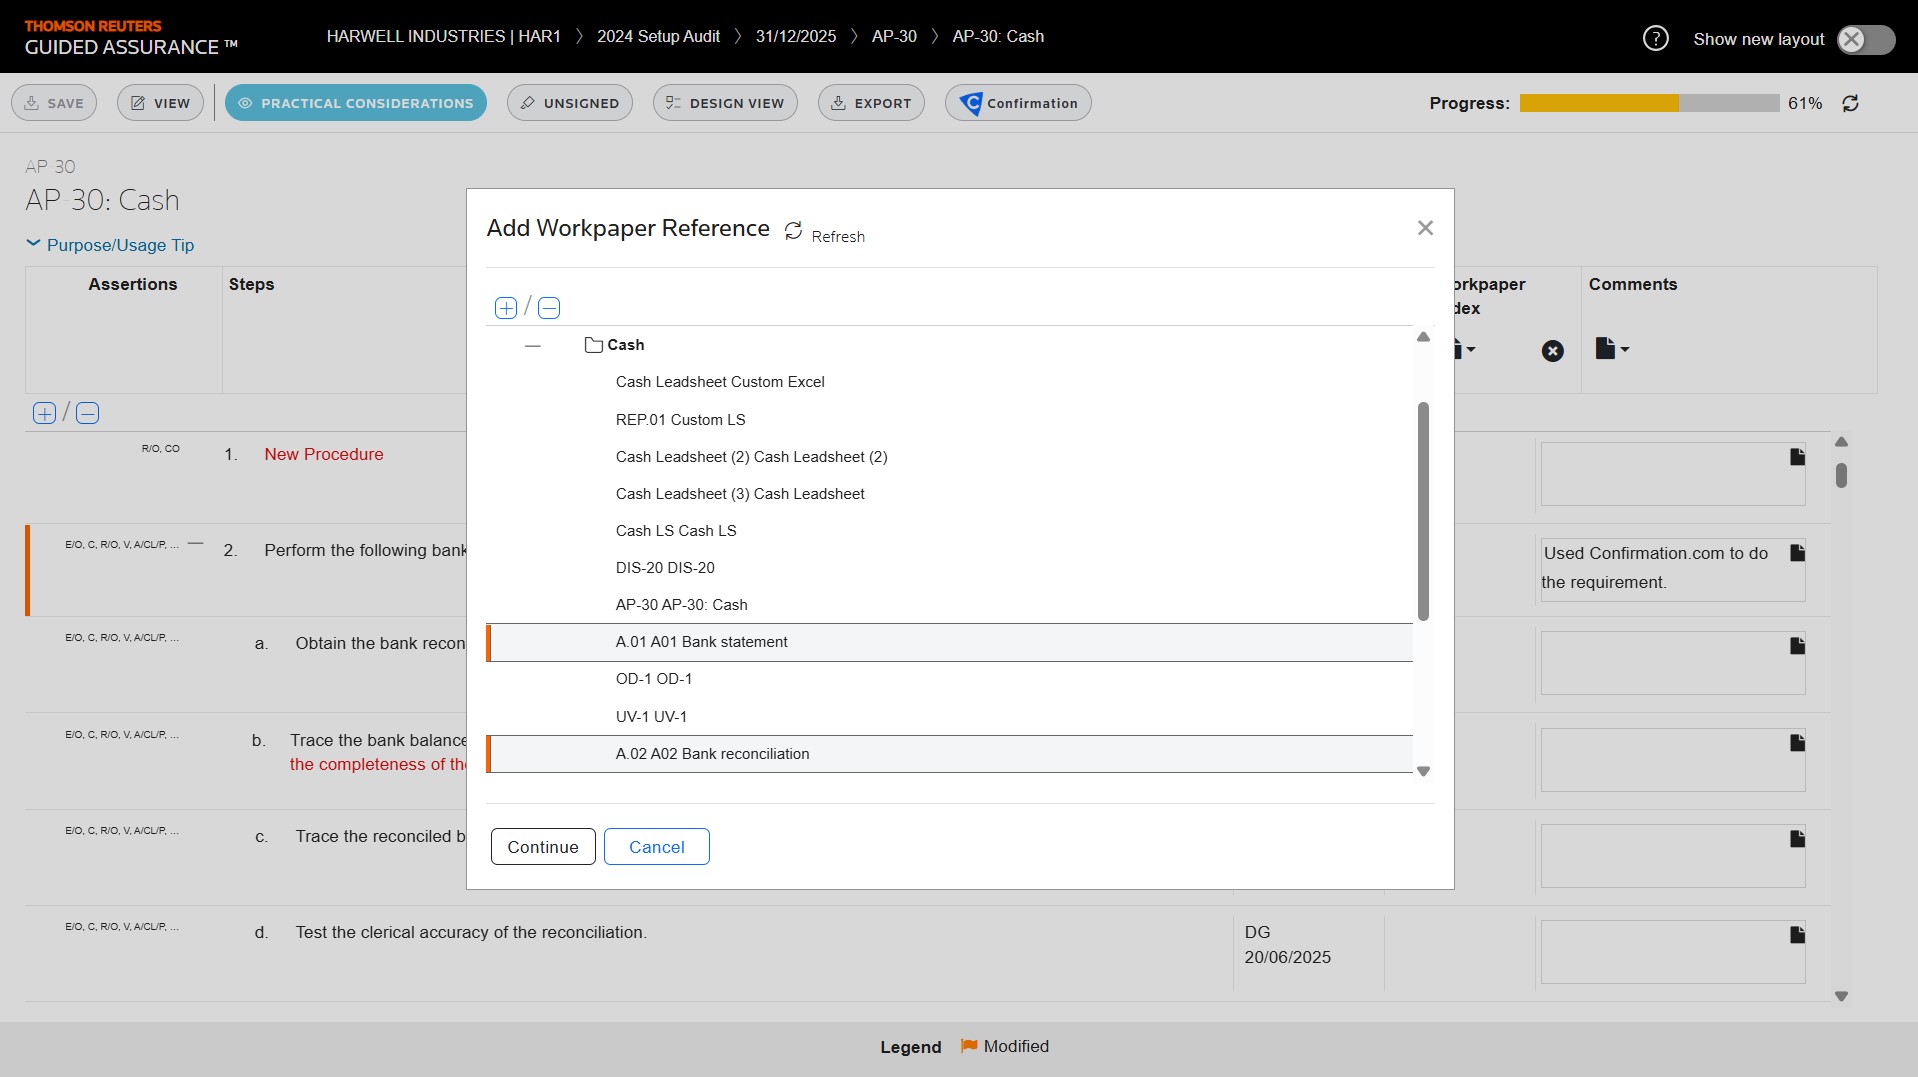Open the Comments column dropdown
The height and width of the screenshot is (1077, 1918).
1611,349
